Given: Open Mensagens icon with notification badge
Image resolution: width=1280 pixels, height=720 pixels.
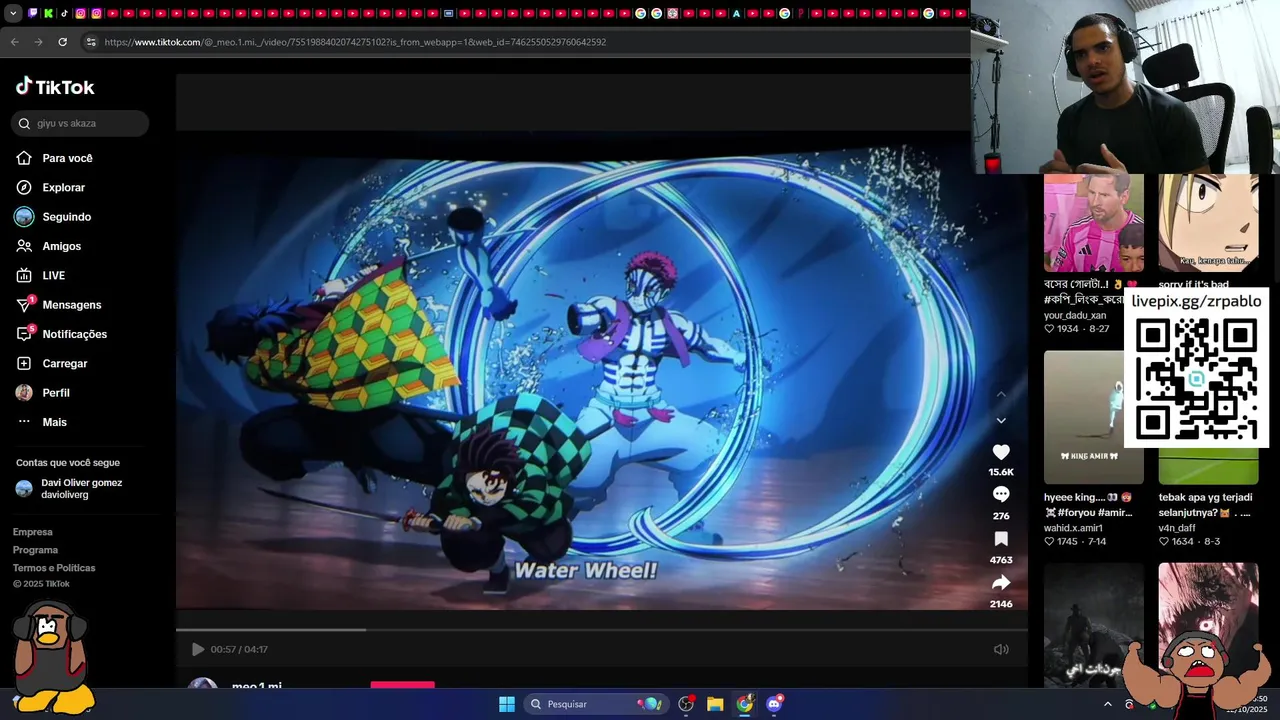Looking at the screenshot, I should click(x=25, y=304).
